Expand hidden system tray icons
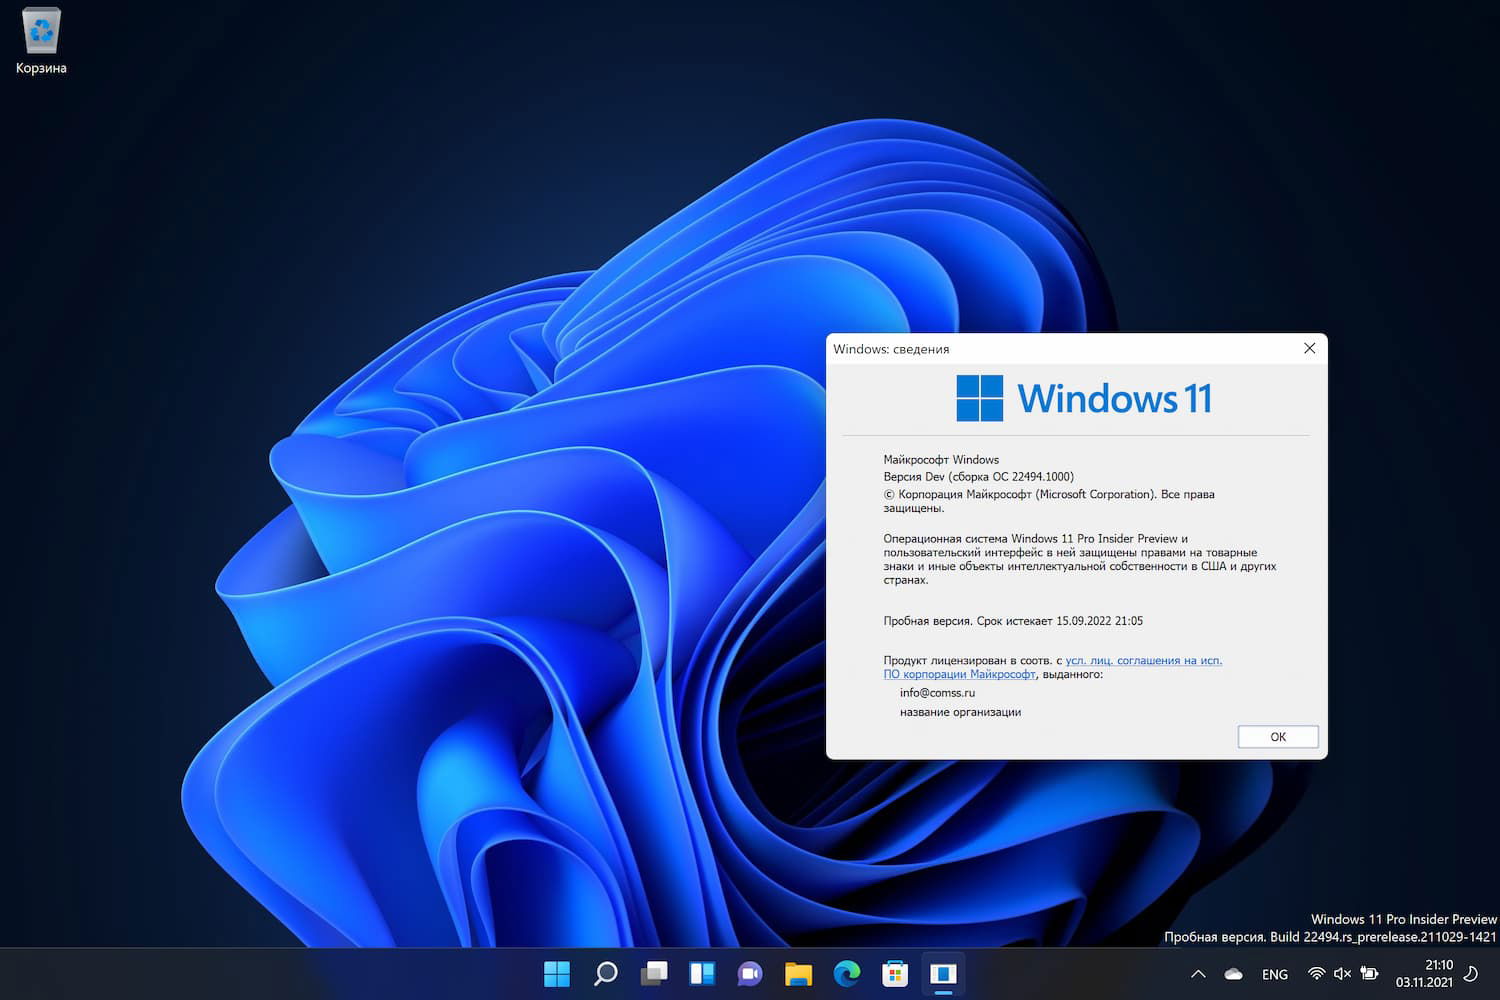The height and width of the screenshot is (1000, 1500). click(1197, 973)
